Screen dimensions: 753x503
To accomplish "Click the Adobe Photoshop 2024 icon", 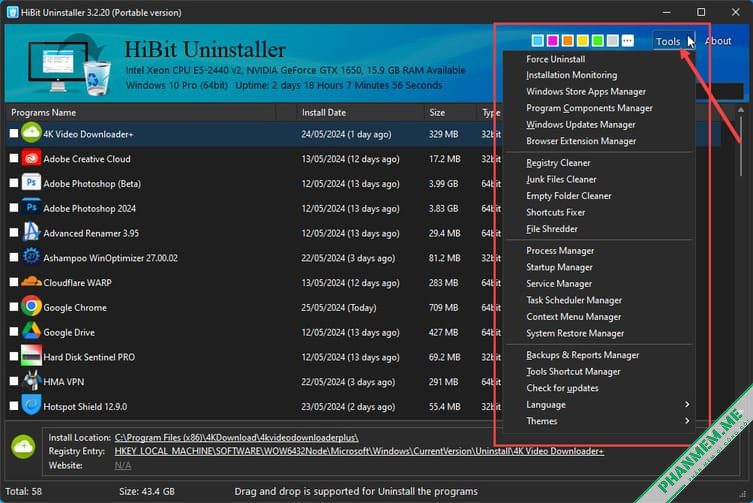I will [x=31, y=208].
